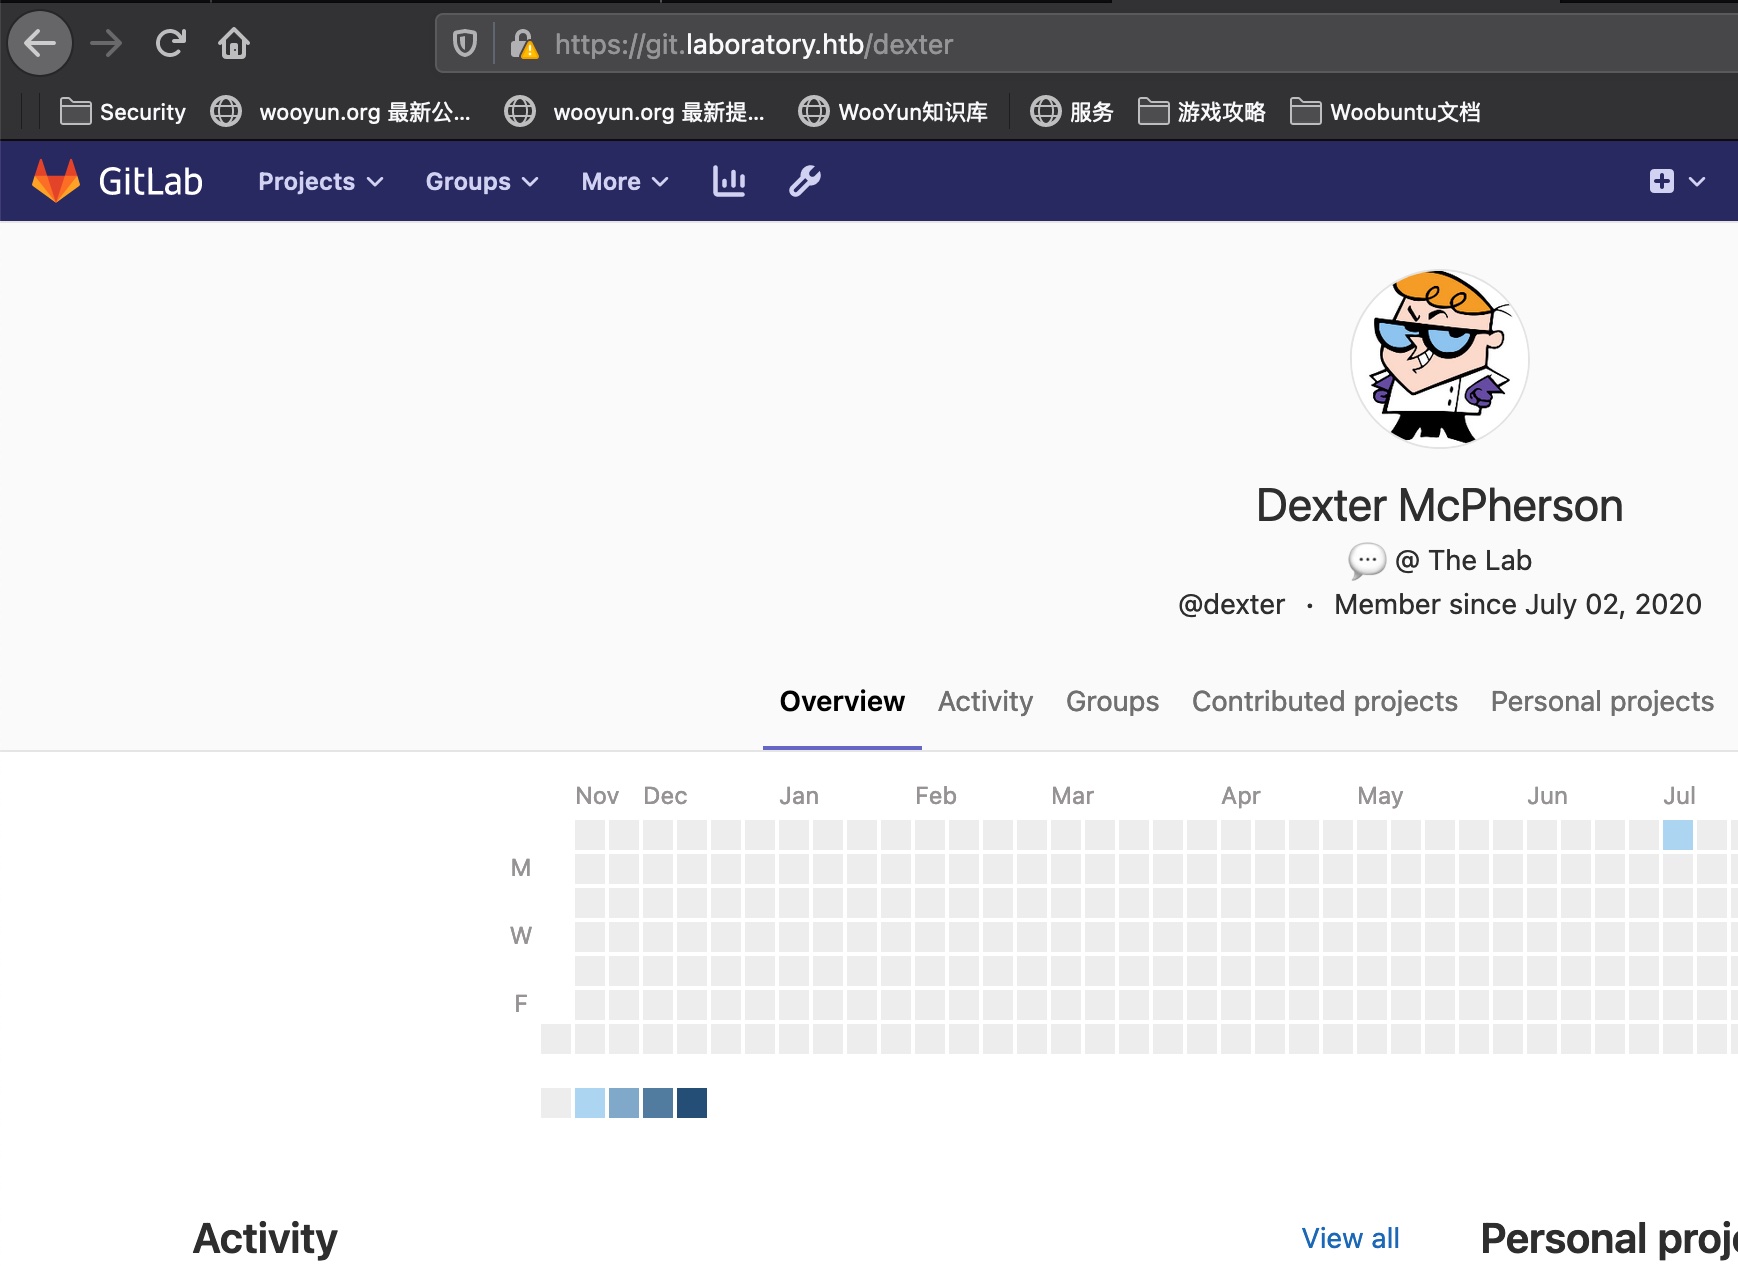The height and width of the screenshot is (1266, 1738).
Task: Reload the page with the refresh icon
Action: tap(170, 43)
